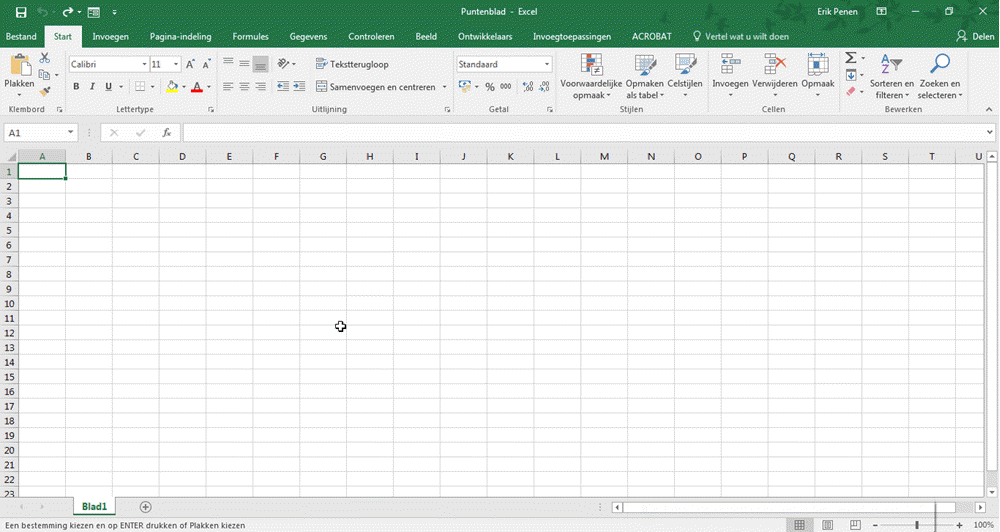Click the 100% zoom level
Screen dimensions: 1000x532
[984, 525]
